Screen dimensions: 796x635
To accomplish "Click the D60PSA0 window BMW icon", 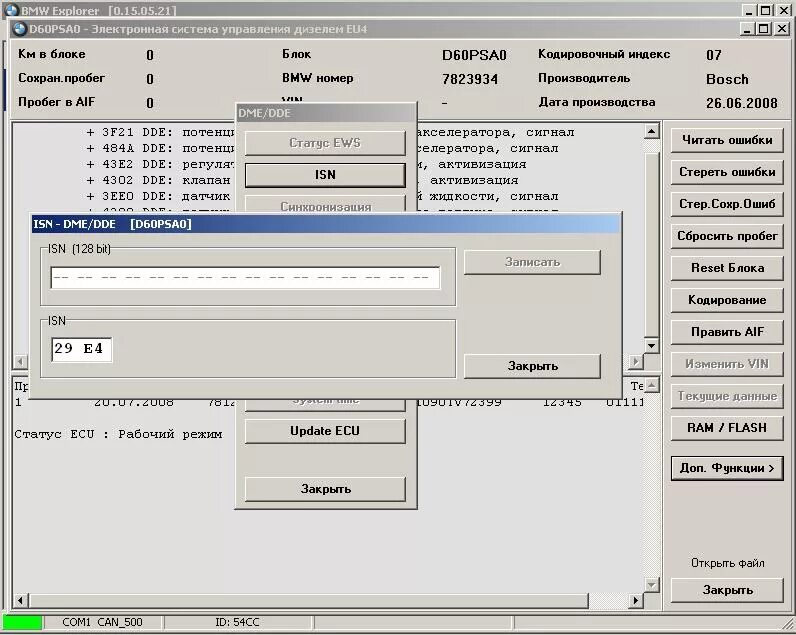I will pos(20,29).
